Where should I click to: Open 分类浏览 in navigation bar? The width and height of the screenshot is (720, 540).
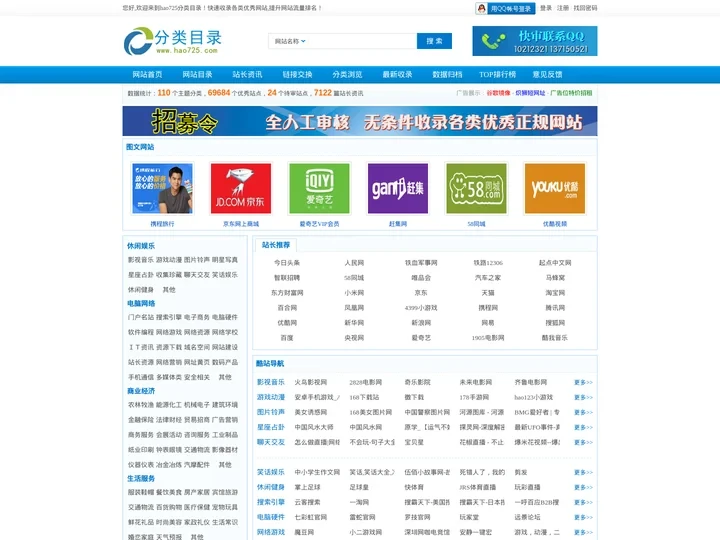point(348,74)
